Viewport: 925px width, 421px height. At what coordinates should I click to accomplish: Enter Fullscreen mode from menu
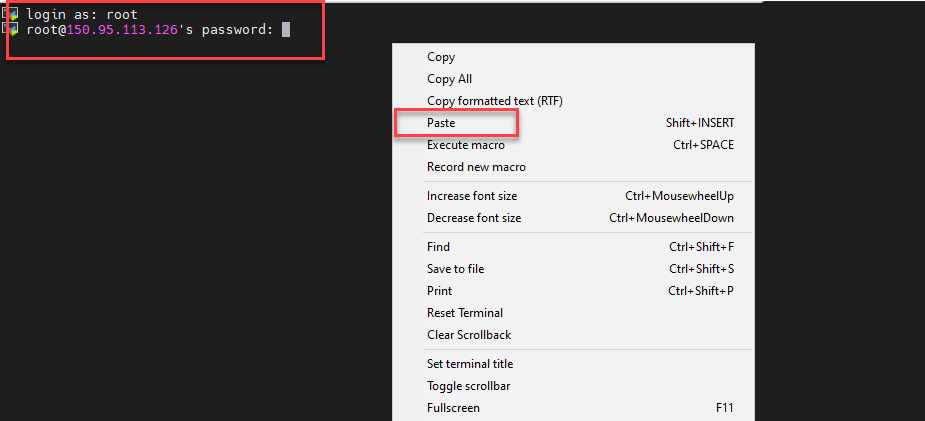pyautogui.click(x=453, y=408)
